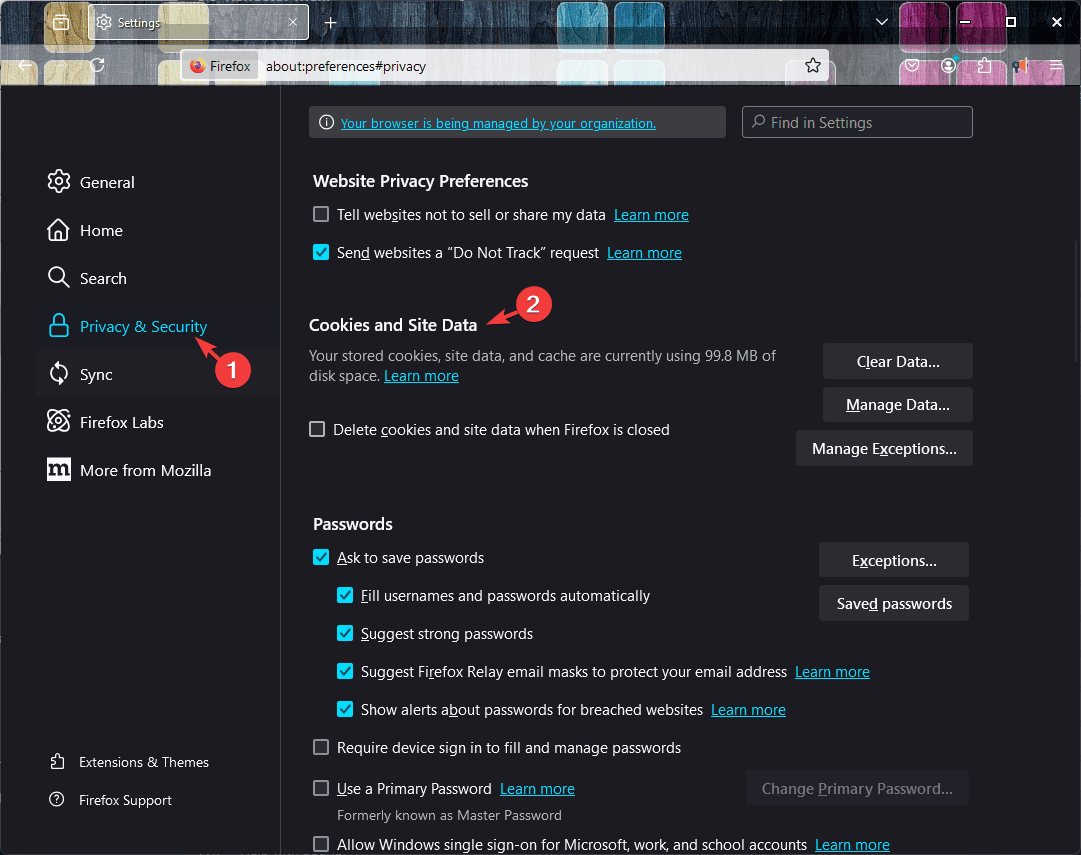This screenshot has width=1081, height=855.
Task: Open the Firefox account icon
Action: (x=949, y=66)
